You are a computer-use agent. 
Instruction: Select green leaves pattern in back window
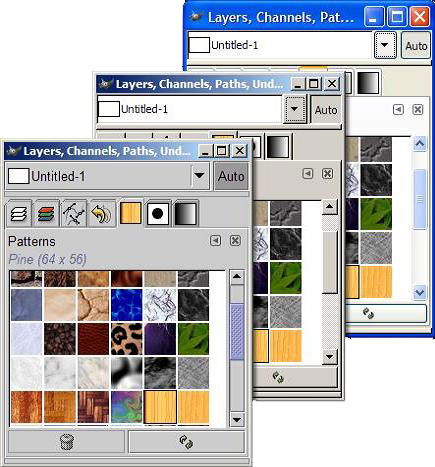click(376, 214)
